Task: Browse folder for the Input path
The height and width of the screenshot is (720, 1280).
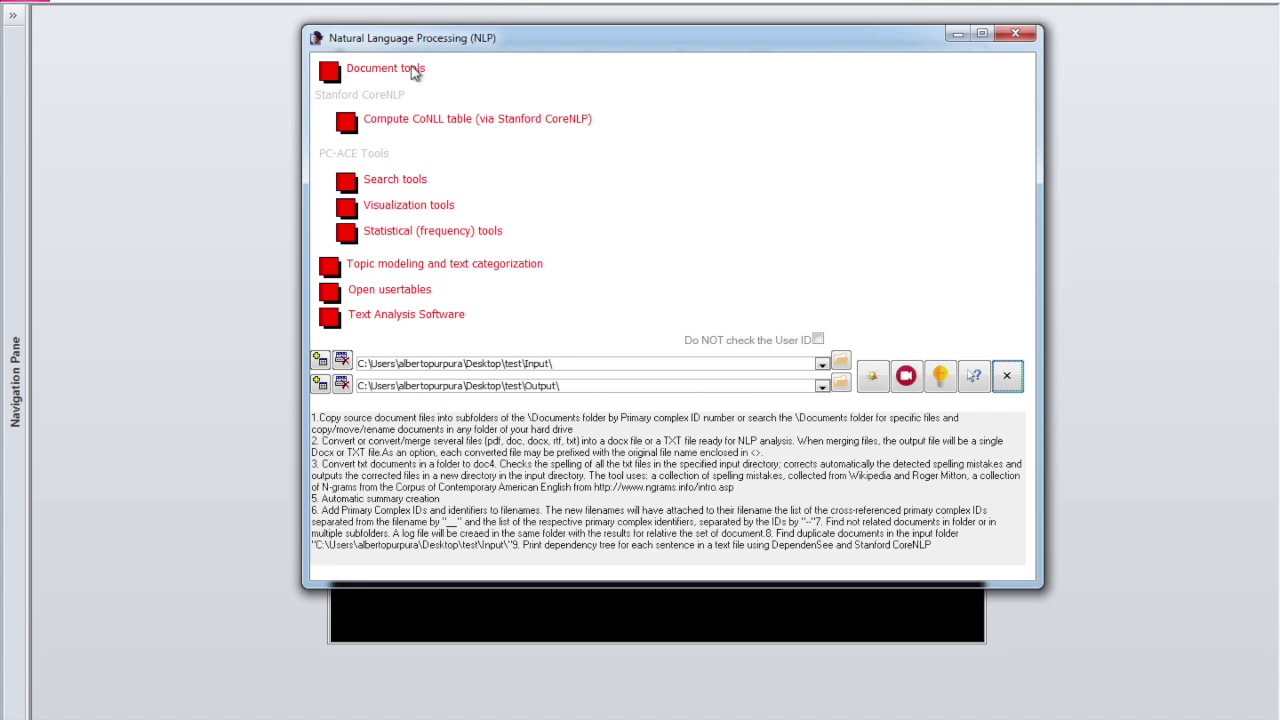Action: (x=840, y=361)
